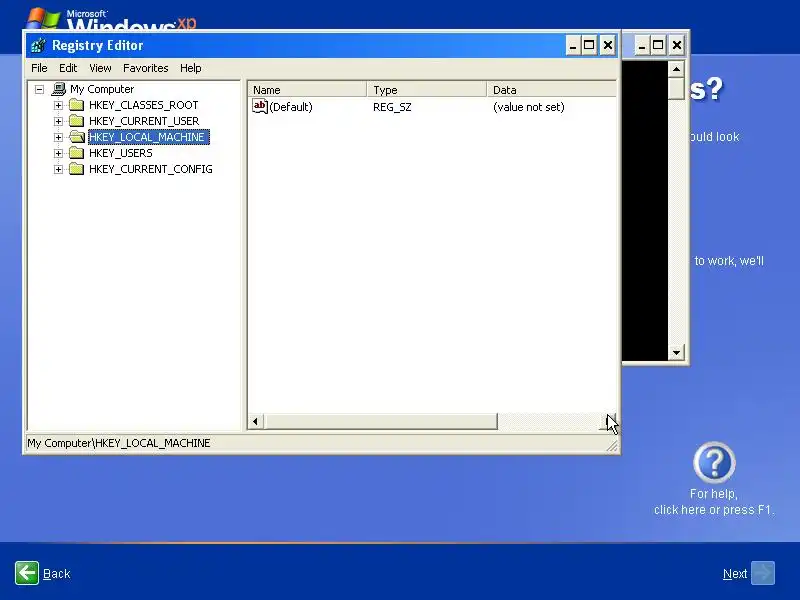Select HKEY_CURRENT_CONFIG tree label
Screen dimensions: 800x600
point(151,169)
